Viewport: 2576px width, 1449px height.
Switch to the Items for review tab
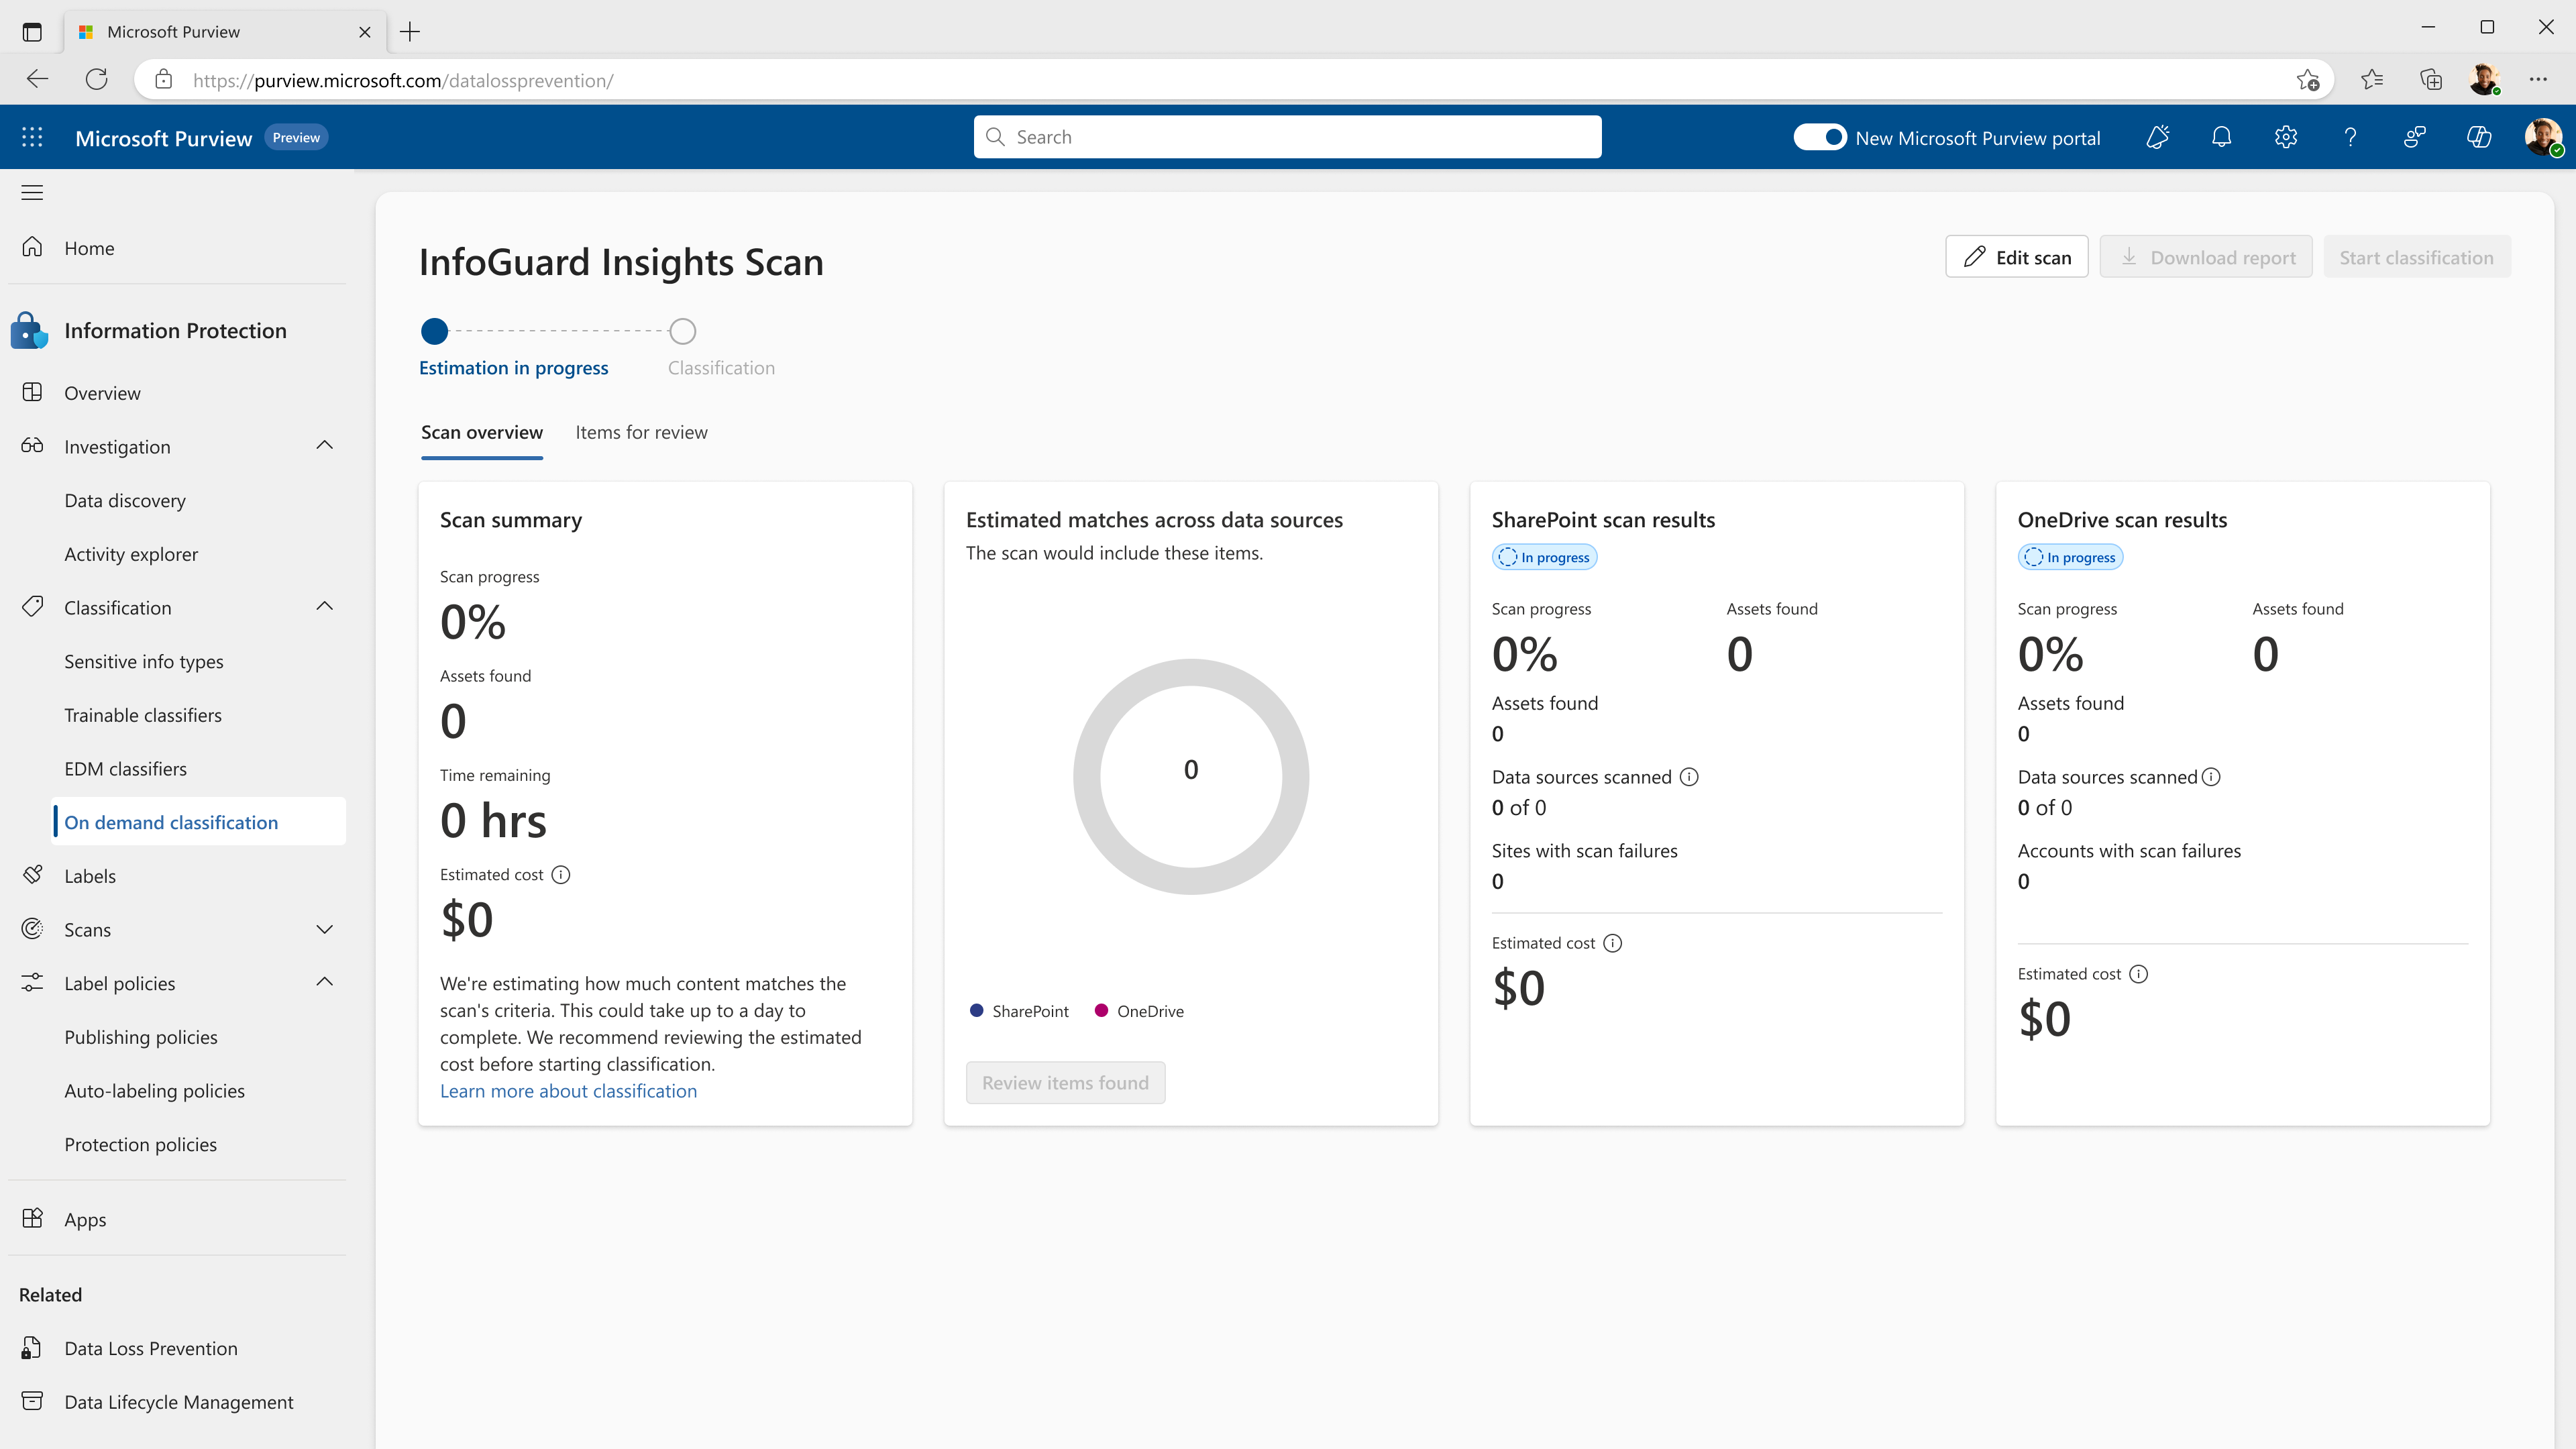641,433
